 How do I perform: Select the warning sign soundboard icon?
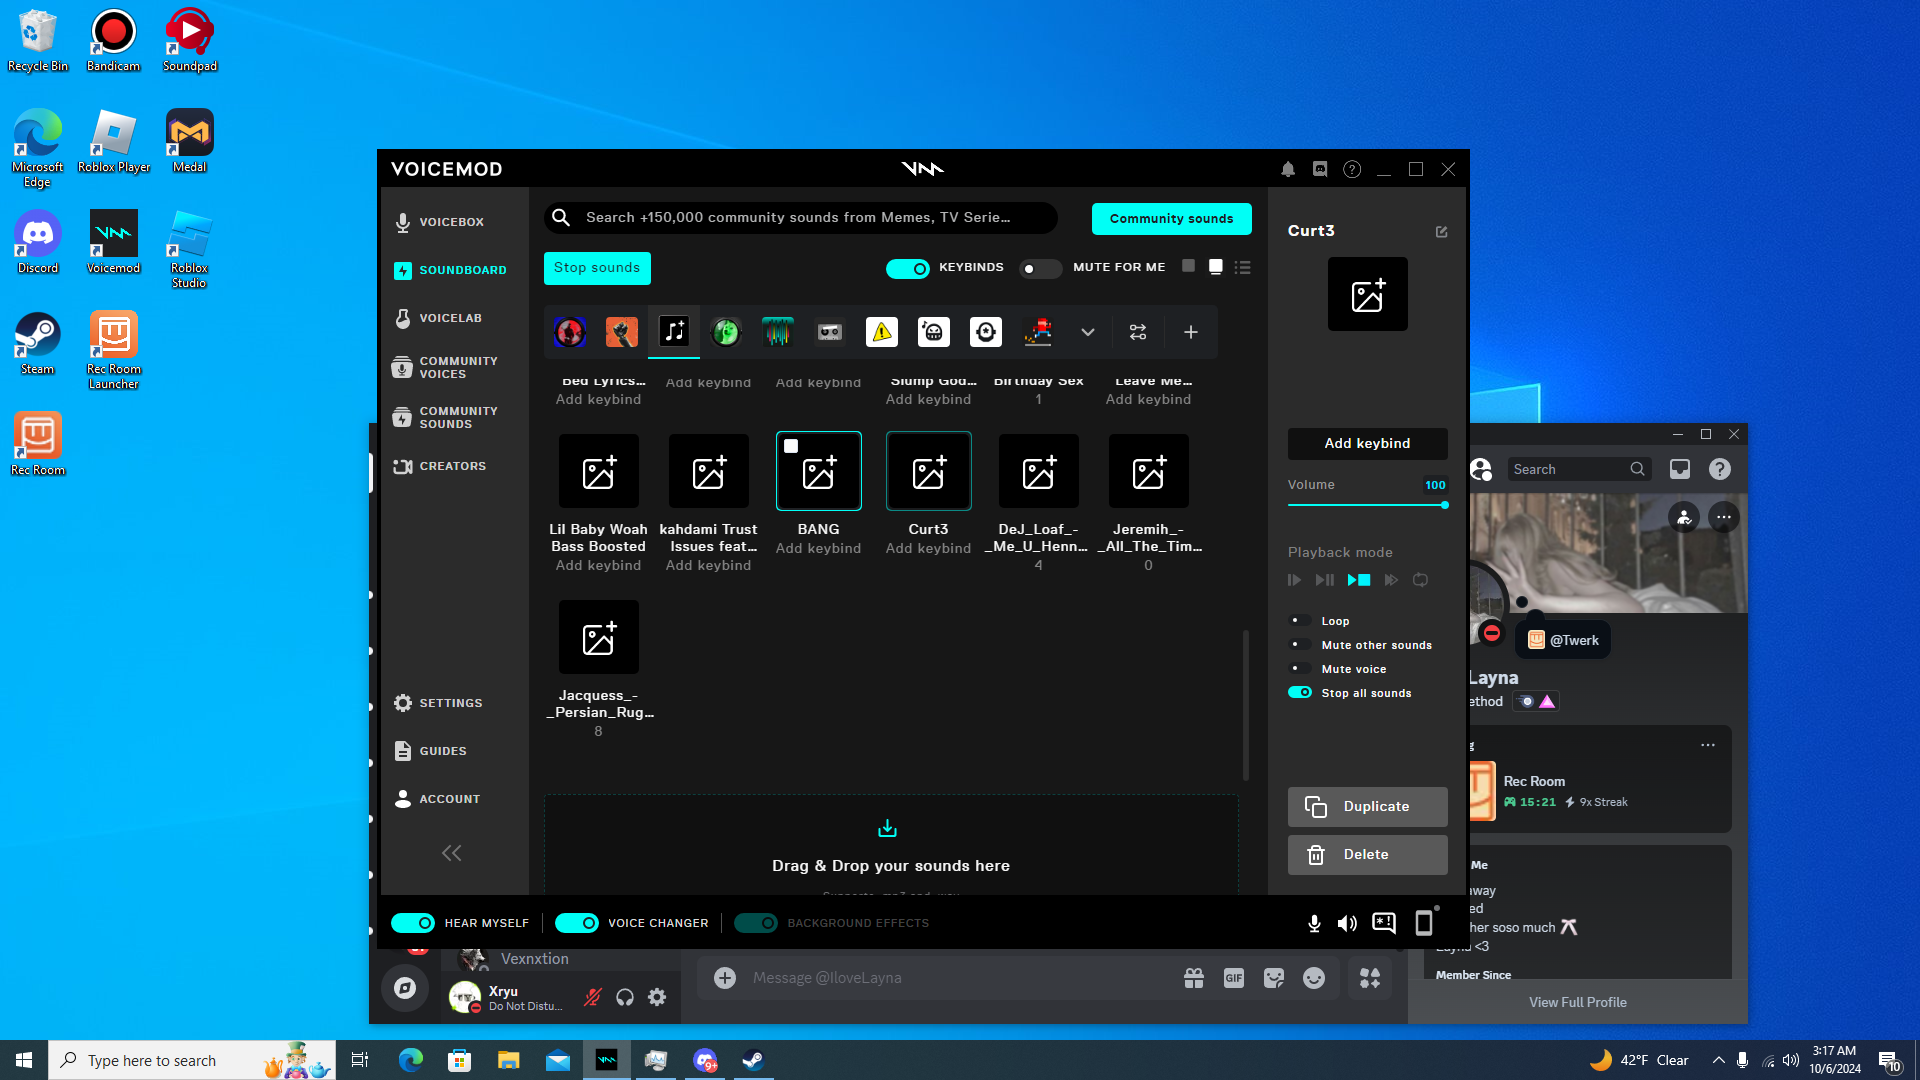point(881,332)
